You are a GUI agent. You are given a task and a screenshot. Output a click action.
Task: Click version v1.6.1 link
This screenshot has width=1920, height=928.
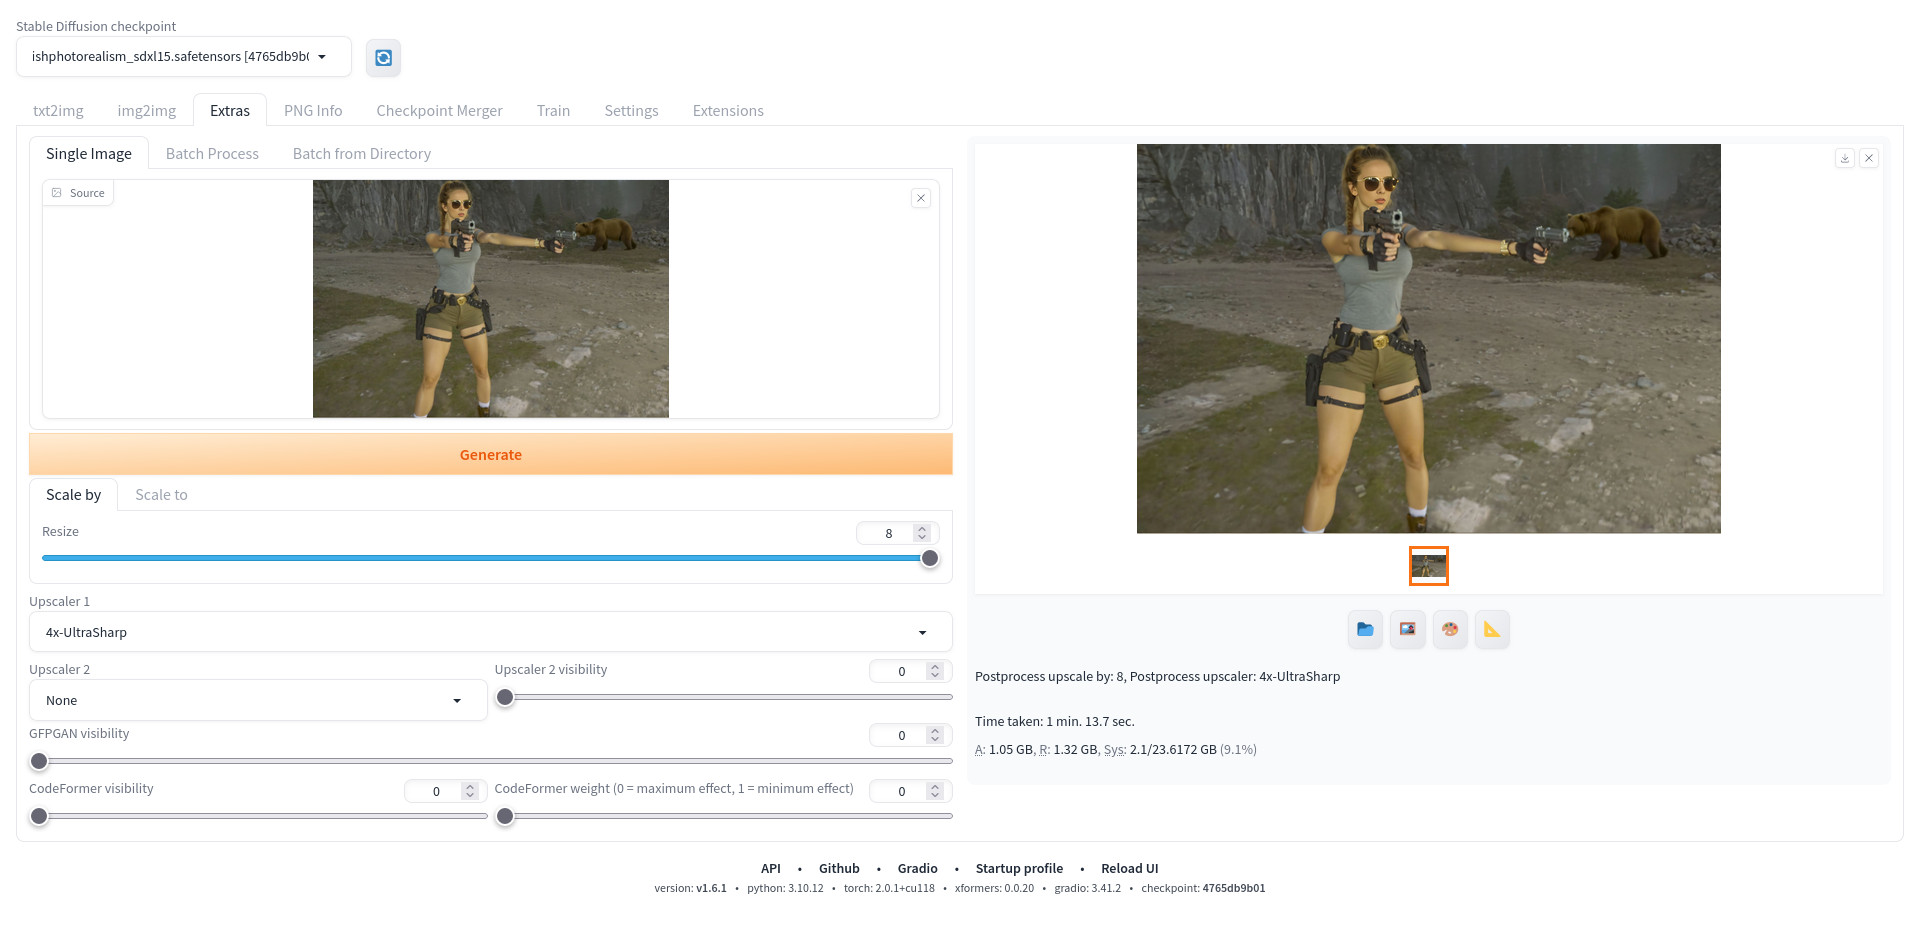(711, 888)
